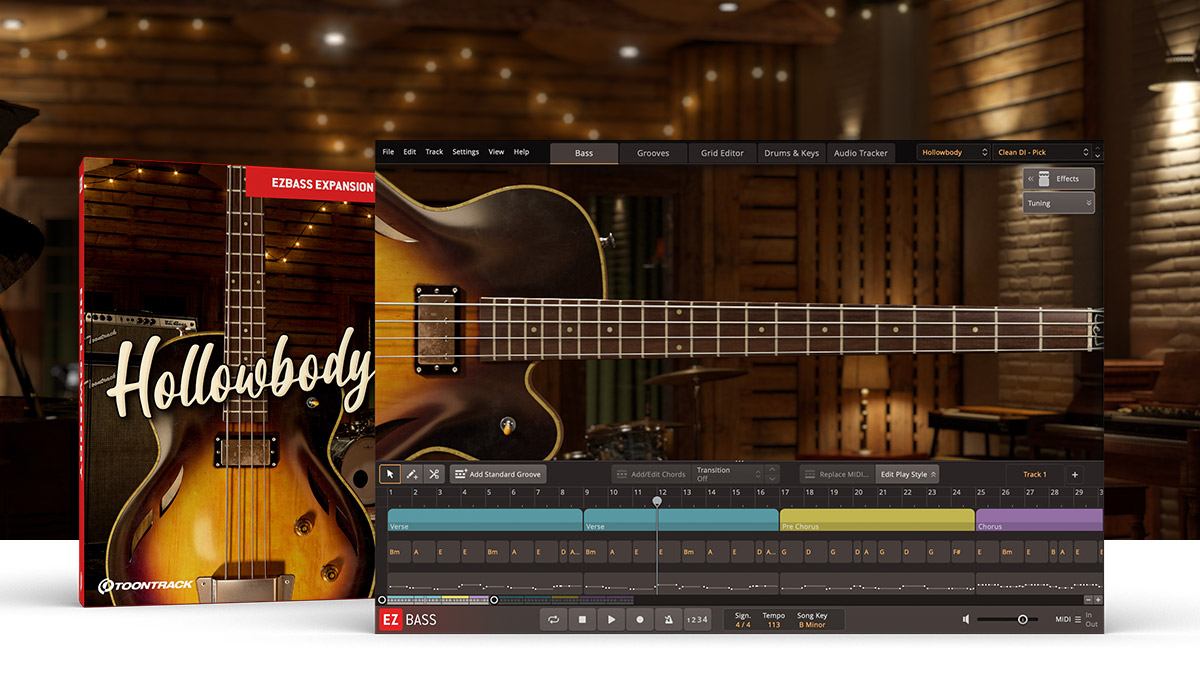The width and height of the screenshot is (1200, 675).
Task: Expand Edit Play Style panel
Action: [907, 474]
